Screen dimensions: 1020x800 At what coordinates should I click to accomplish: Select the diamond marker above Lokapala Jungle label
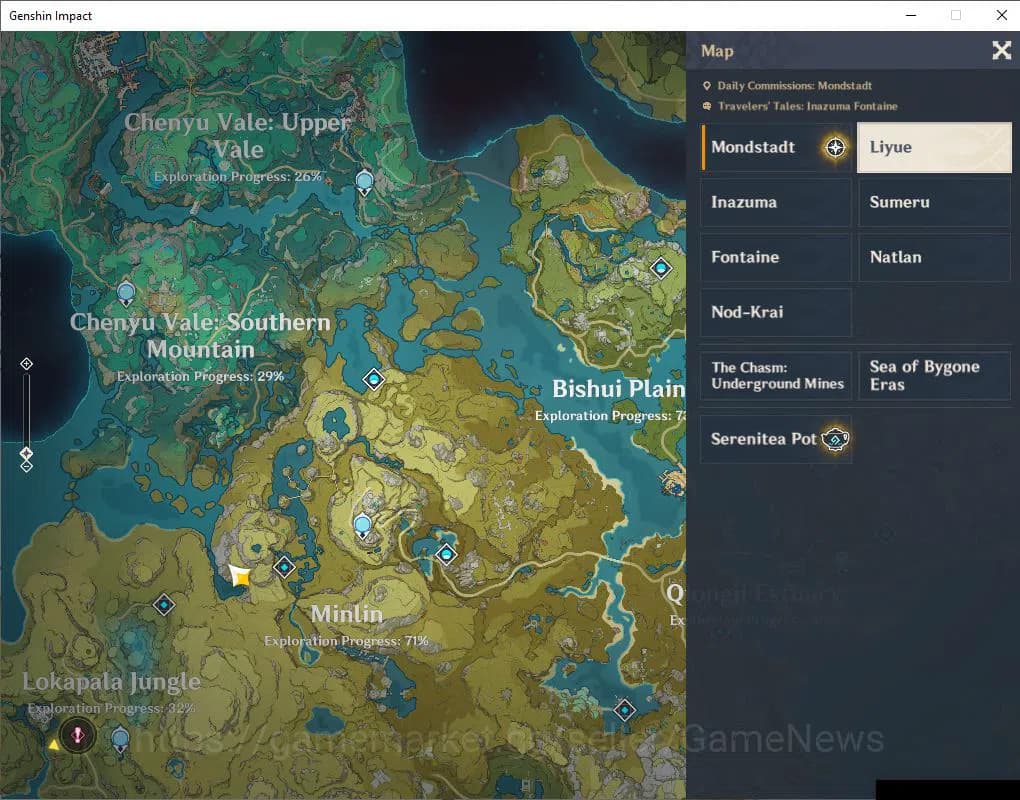(x=164, y=605)
